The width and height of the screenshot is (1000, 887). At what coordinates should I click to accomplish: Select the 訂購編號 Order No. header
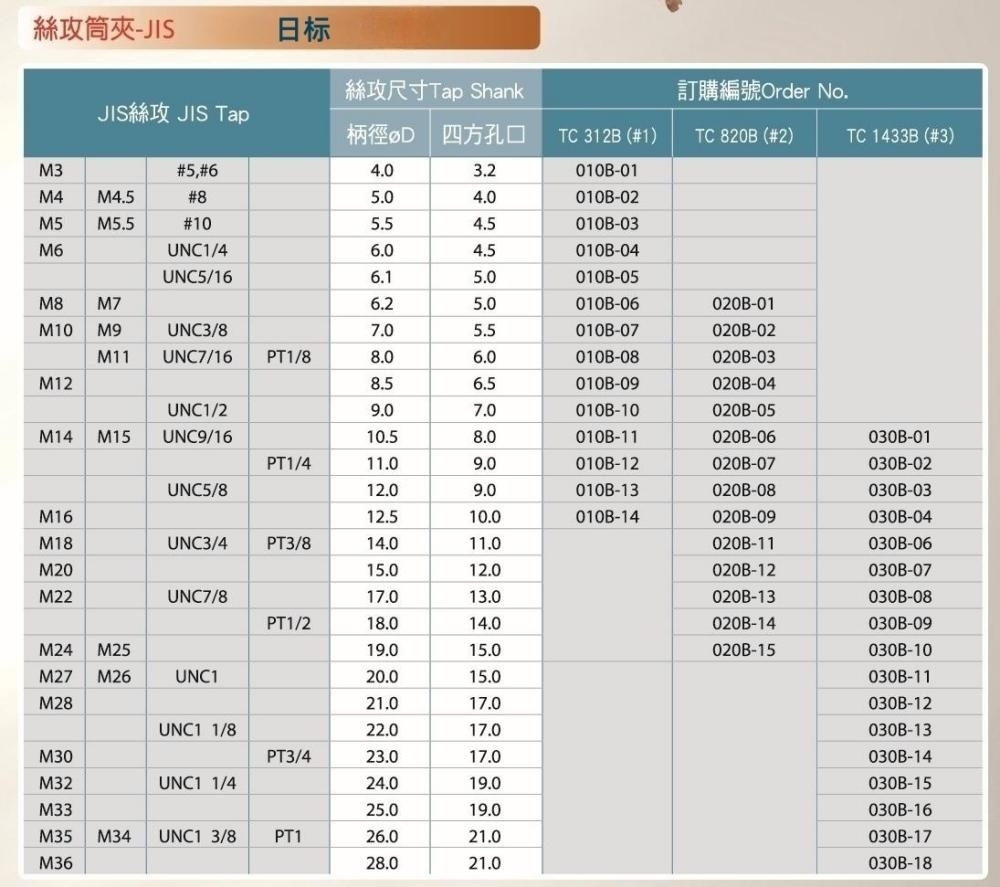[762, 92]
